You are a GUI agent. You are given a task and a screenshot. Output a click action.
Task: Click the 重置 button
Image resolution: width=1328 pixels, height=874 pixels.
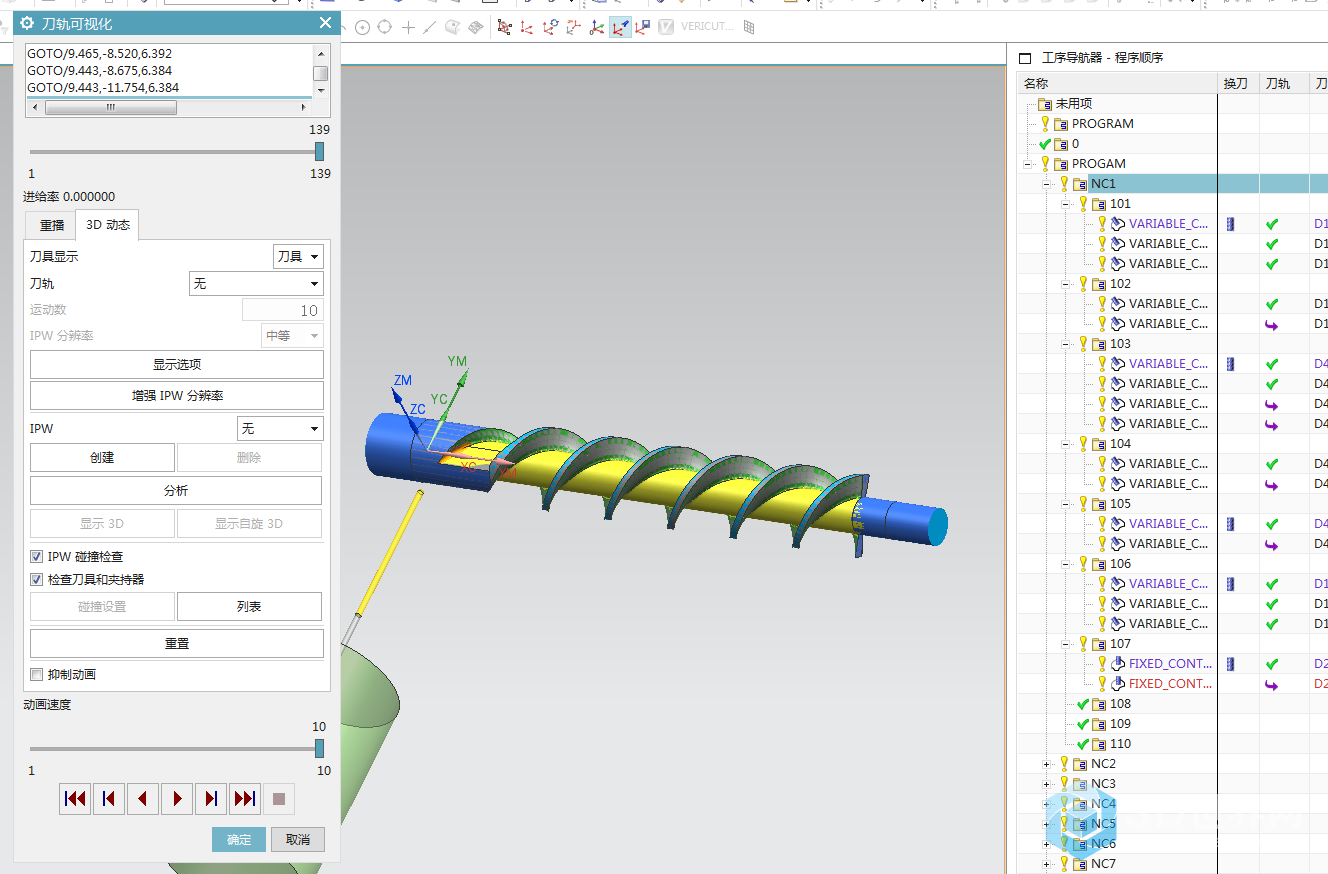pos(177,643)
